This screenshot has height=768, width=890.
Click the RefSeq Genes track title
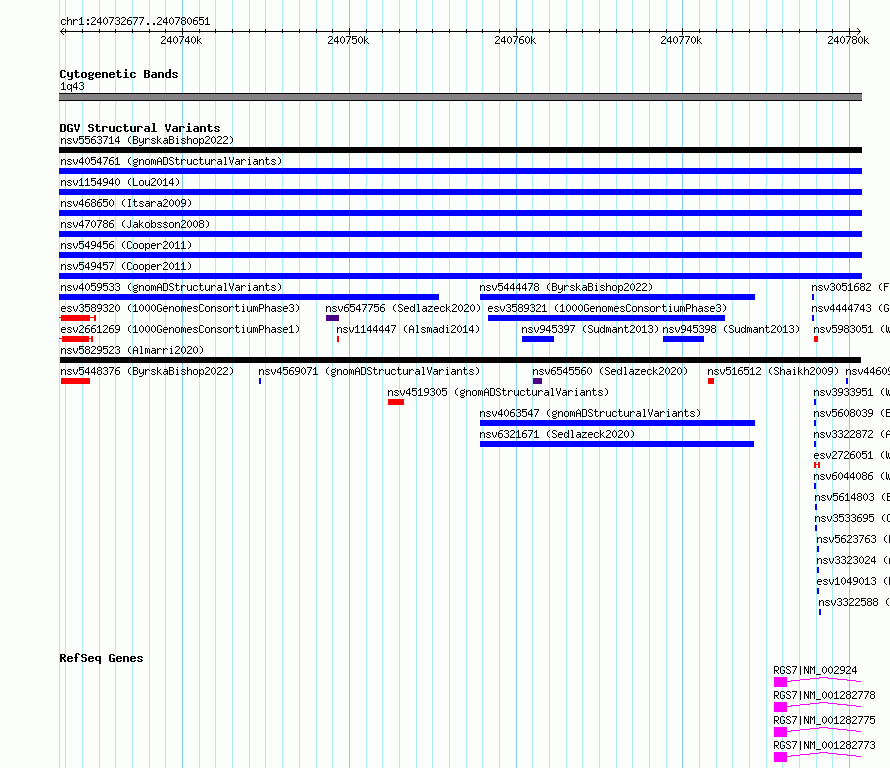click(x=101, y=658)
